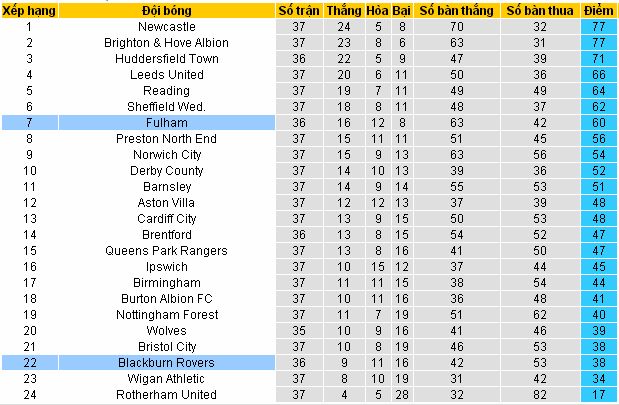Click the Xếp hạng column header
The image size is (619, 405).
(30, 11)
